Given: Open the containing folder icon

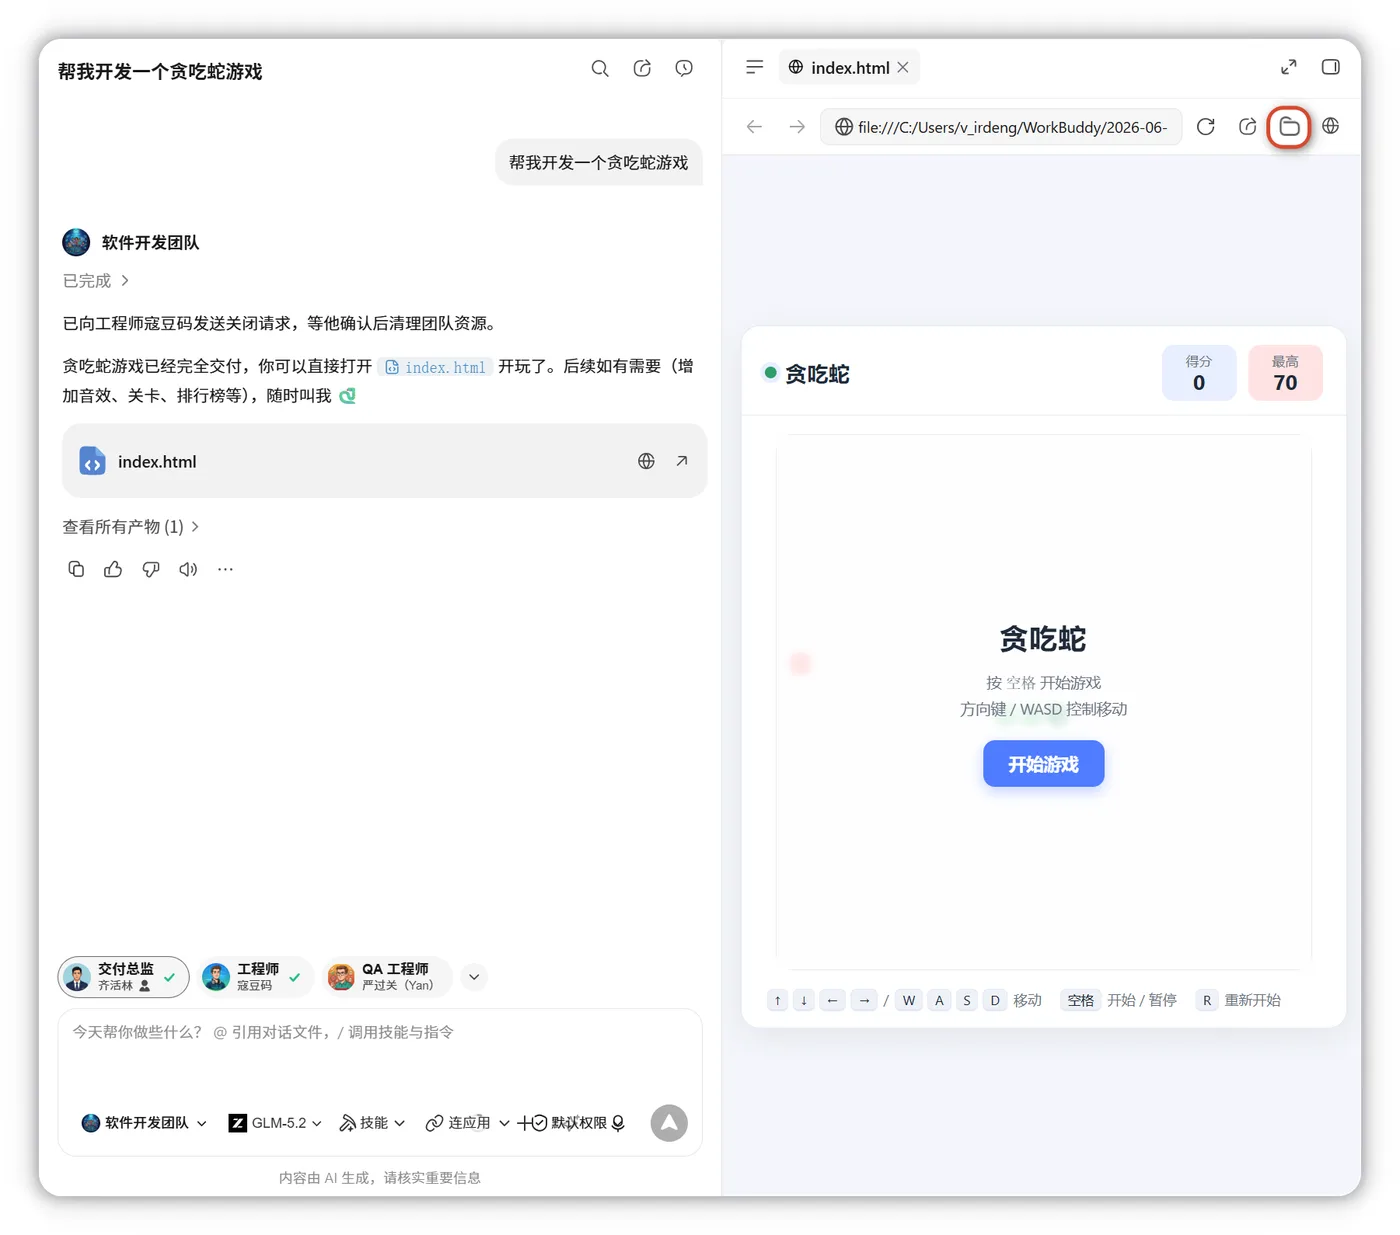Looking at the screenshot, I should [1289, 127].
